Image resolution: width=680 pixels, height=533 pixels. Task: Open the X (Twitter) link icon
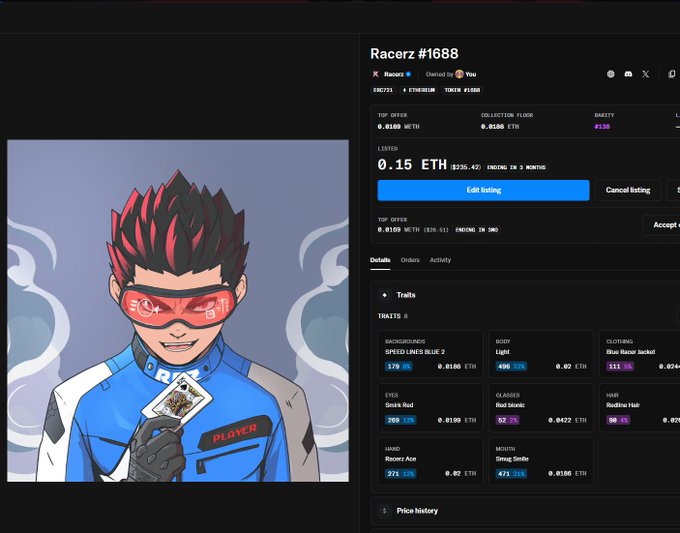(646, 74)
